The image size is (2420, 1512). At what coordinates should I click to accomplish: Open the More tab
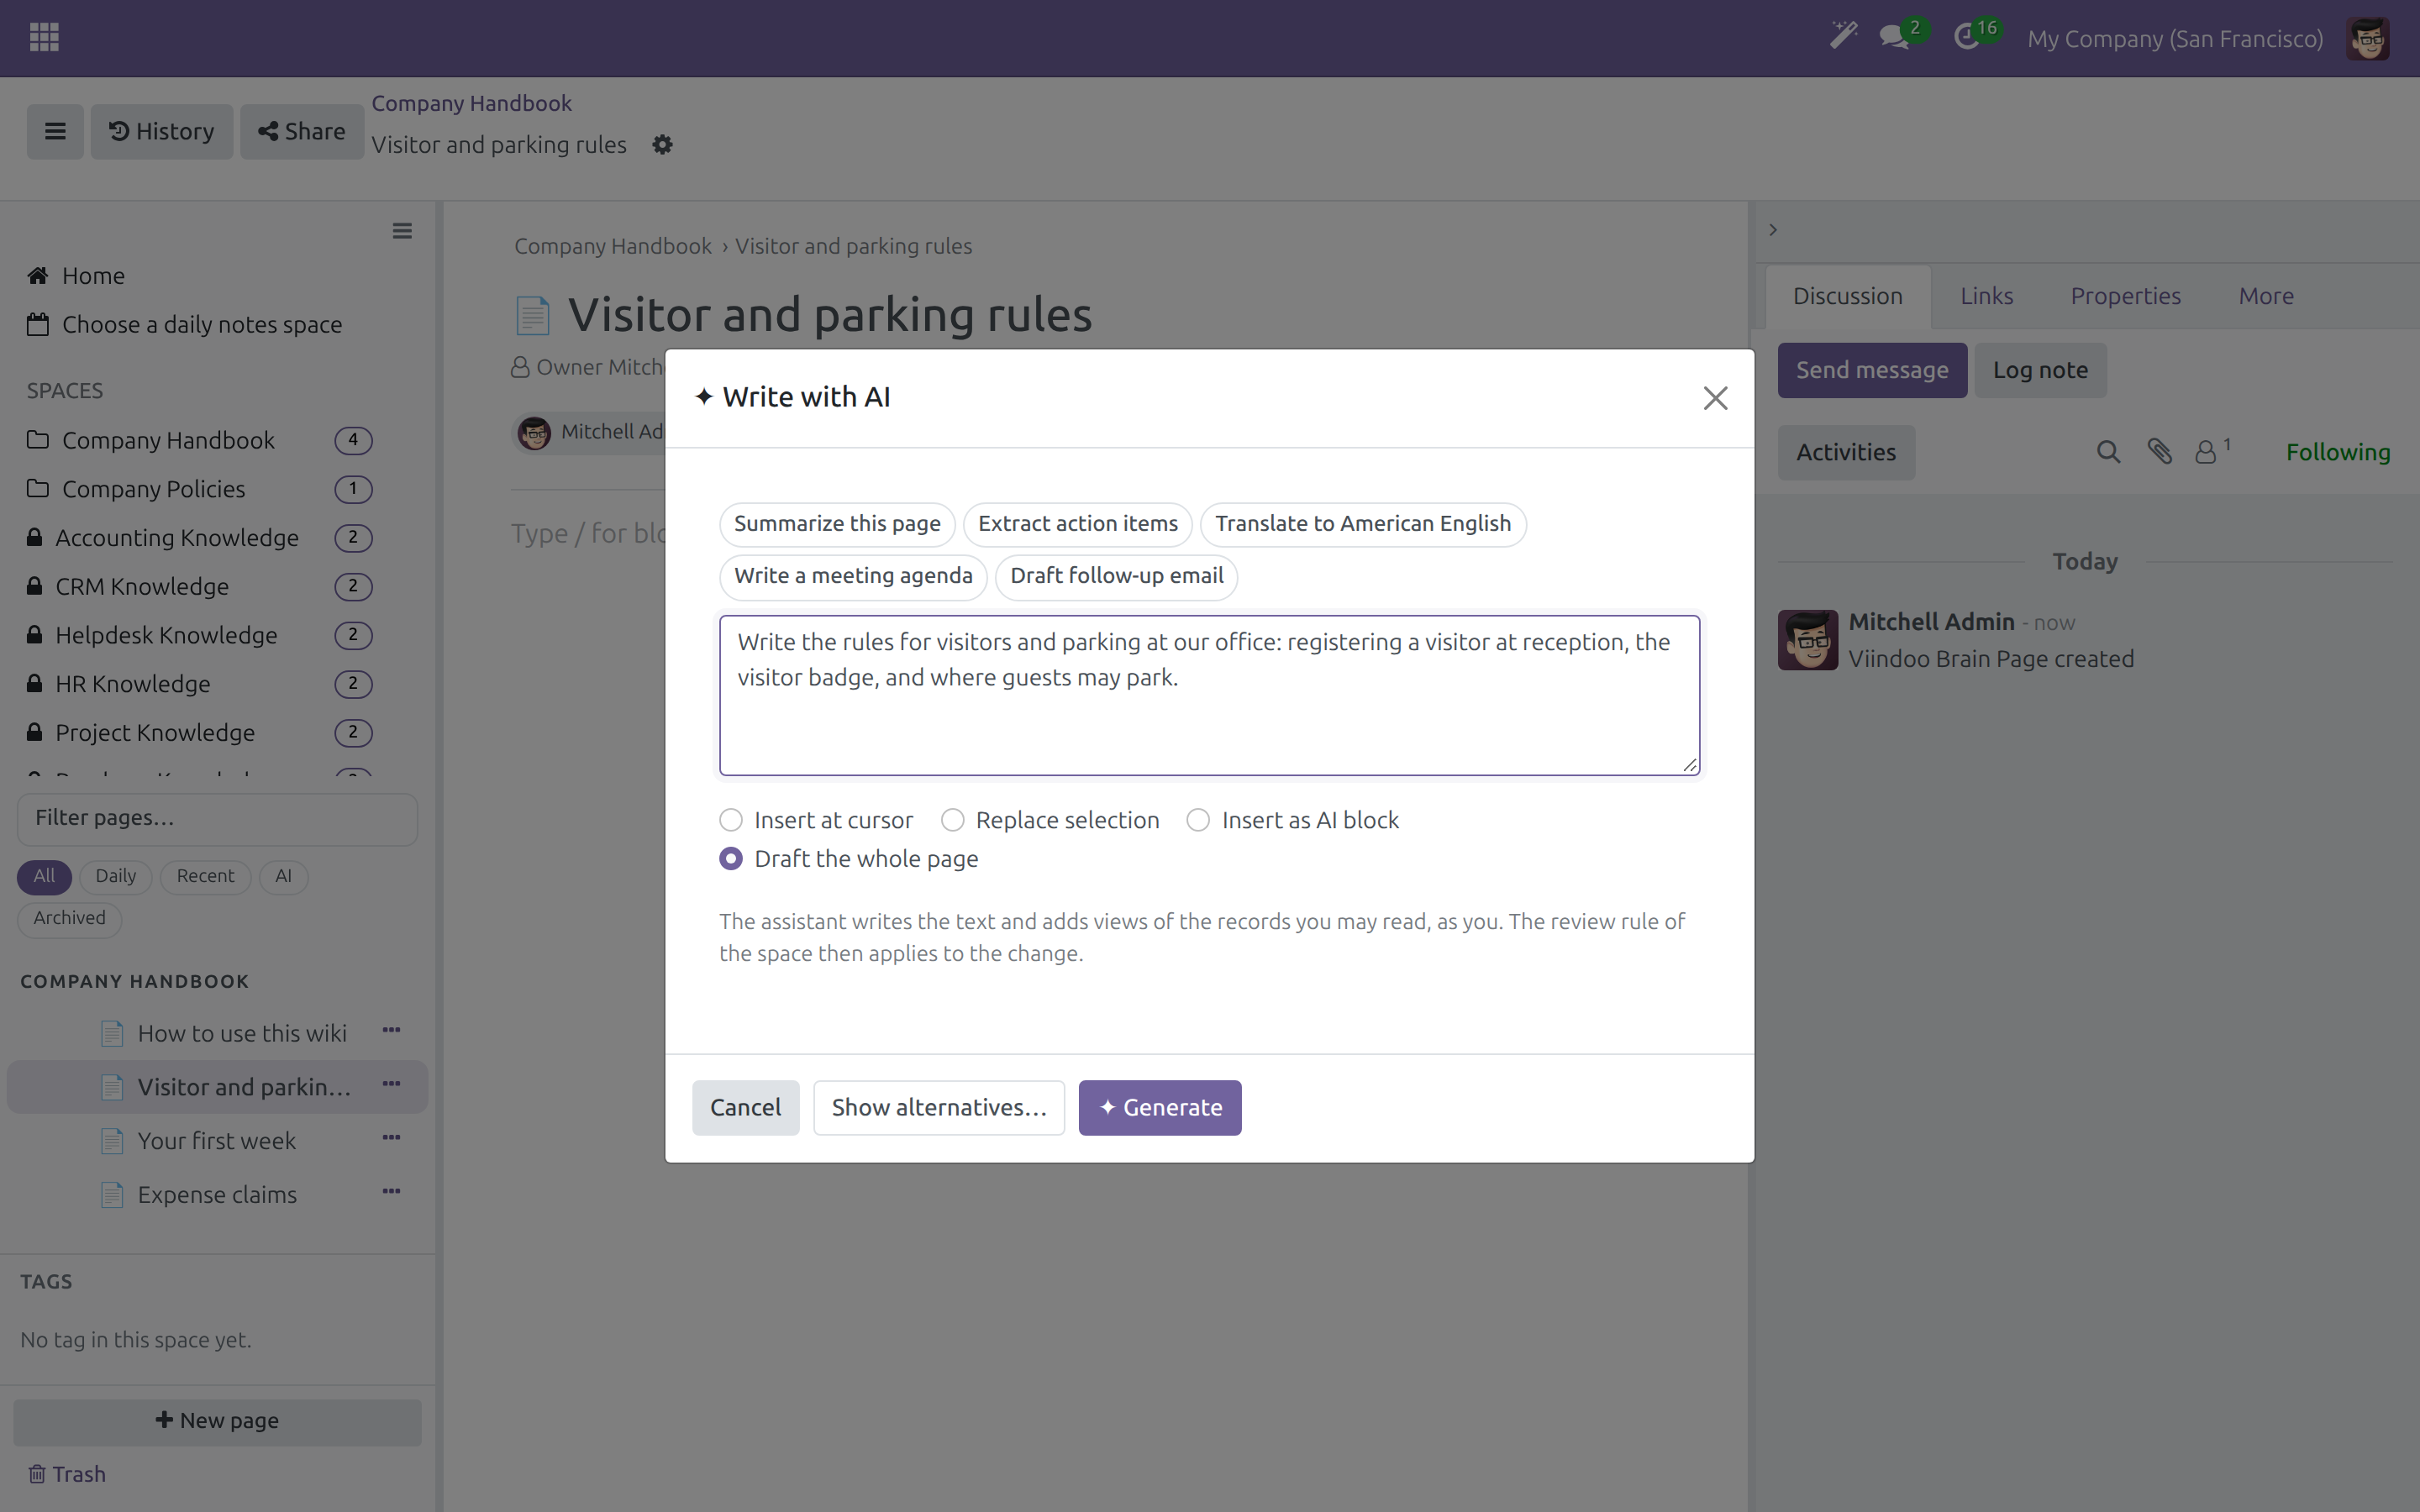[2266, 296]
